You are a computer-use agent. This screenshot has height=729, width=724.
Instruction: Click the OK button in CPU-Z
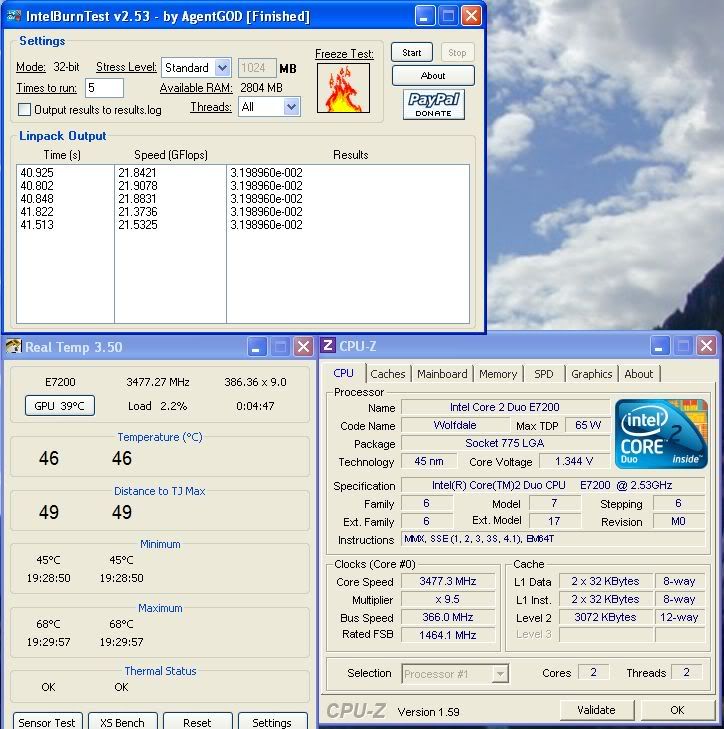678,710
